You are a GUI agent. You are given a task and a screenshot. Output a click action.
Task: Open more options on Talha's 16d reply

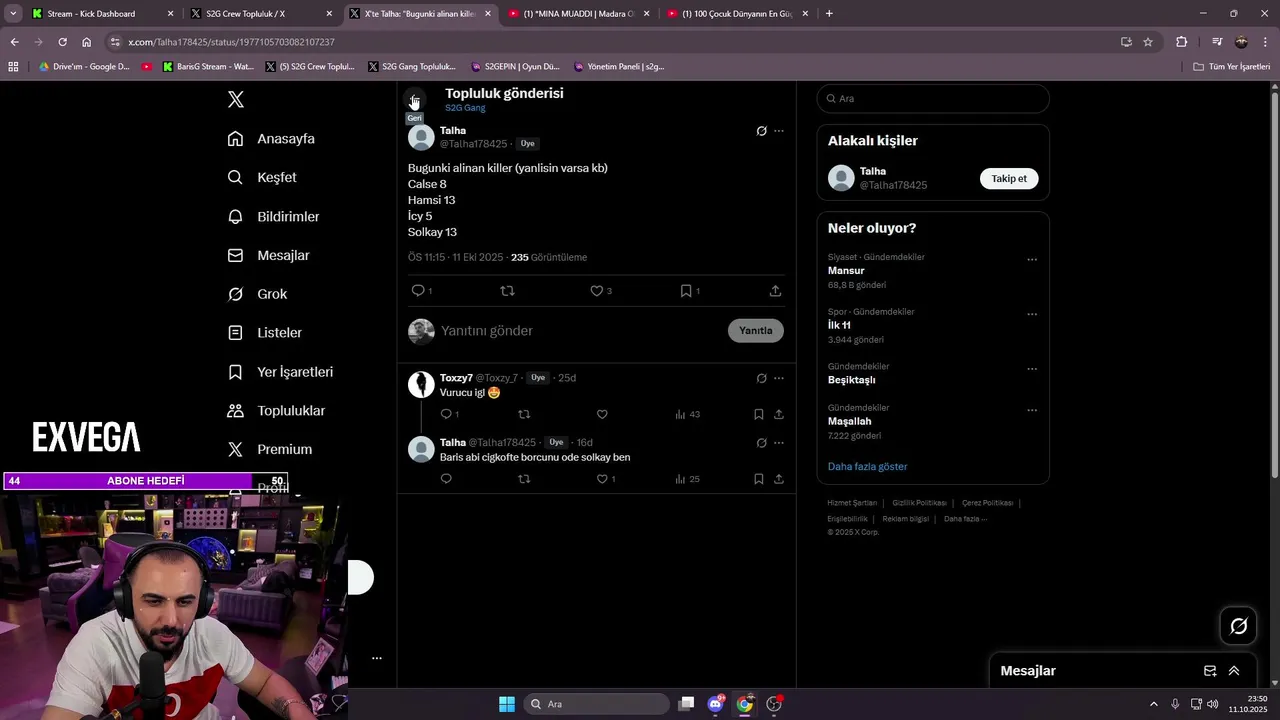(x=779, y=443)
